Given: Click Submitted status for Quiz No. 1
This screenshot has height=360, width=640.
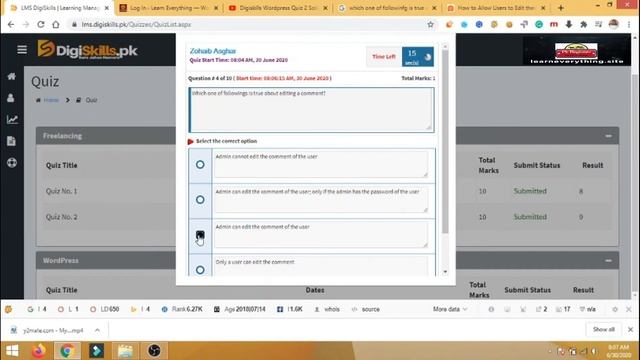Looking at the screenshot, I should tap(530, 191).
